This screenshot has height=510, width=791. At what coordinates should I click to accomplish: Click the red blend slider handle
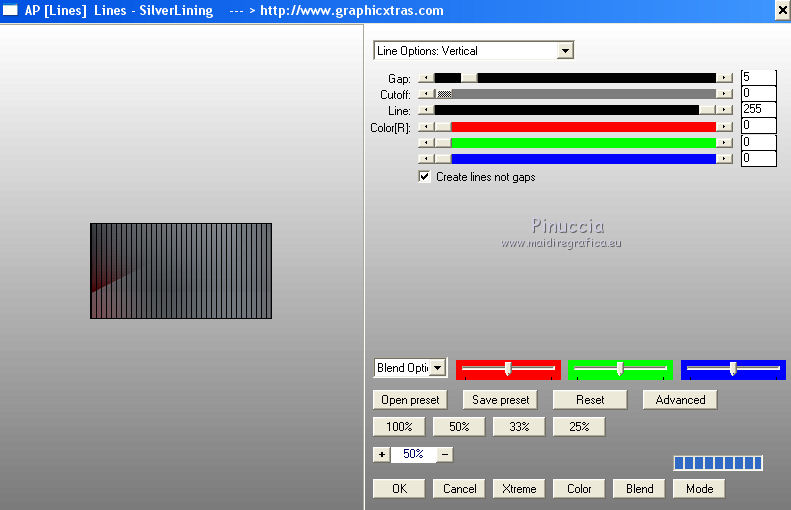[508, 368]
